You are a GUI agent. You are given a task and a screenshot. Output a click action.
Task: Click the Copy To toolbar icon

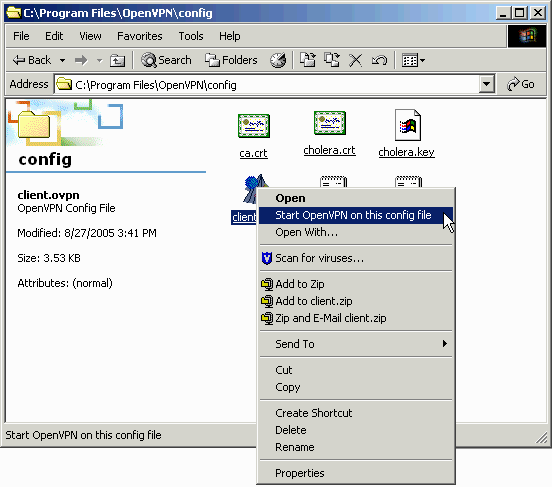pyautogui.click(x=332, y=60)
